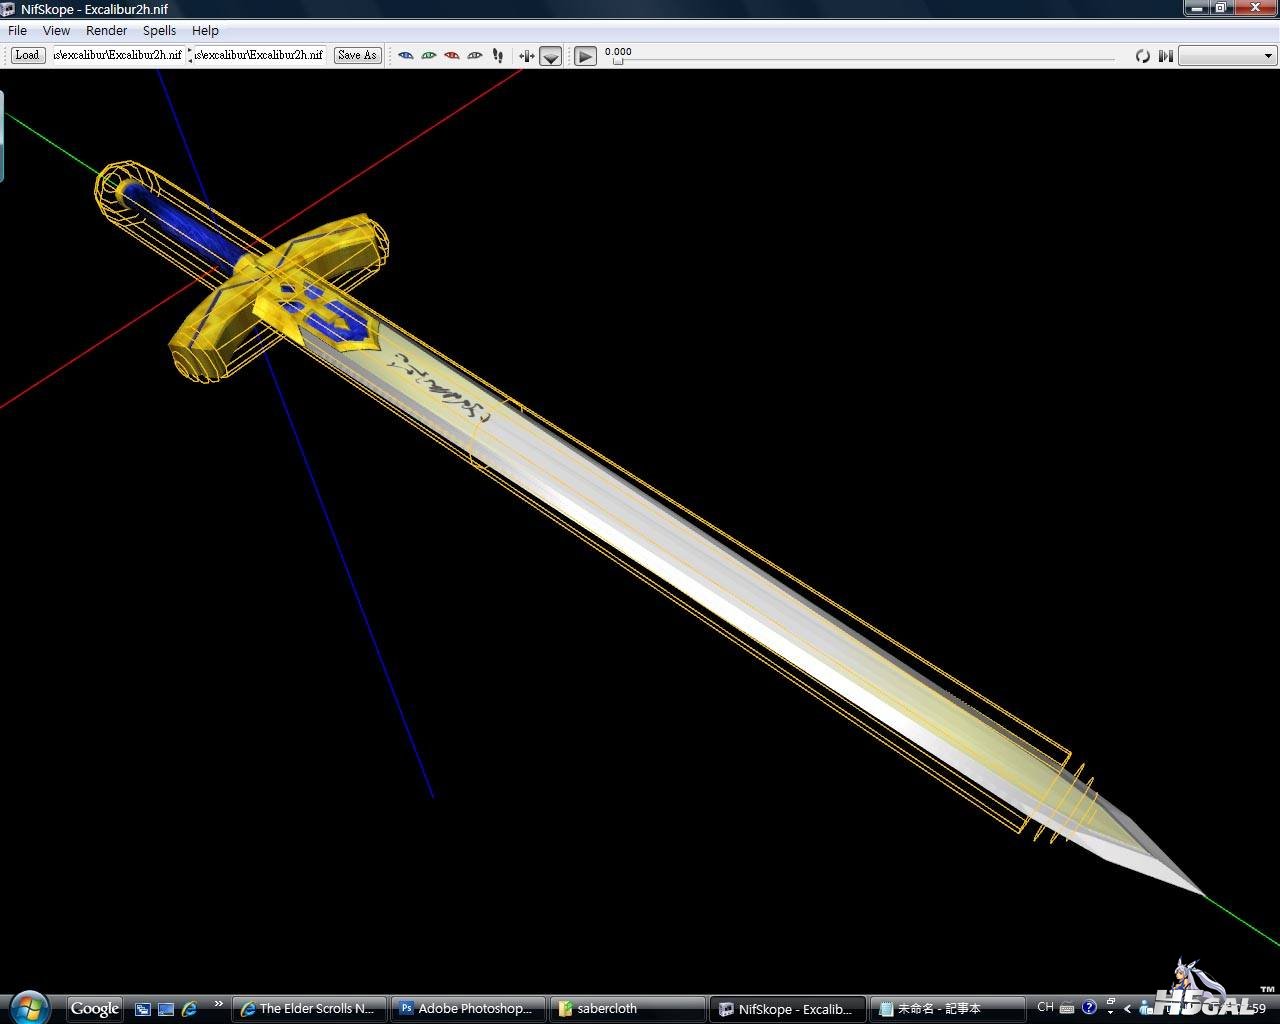Click the Save As button
The width and height of the screenshot is (1280, 1024).
pos(357,55)
